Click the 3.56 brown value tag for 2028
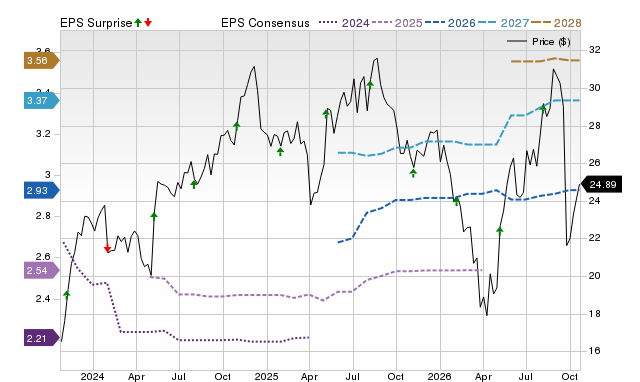Screen dimensions: 640x382 (42, 61)
